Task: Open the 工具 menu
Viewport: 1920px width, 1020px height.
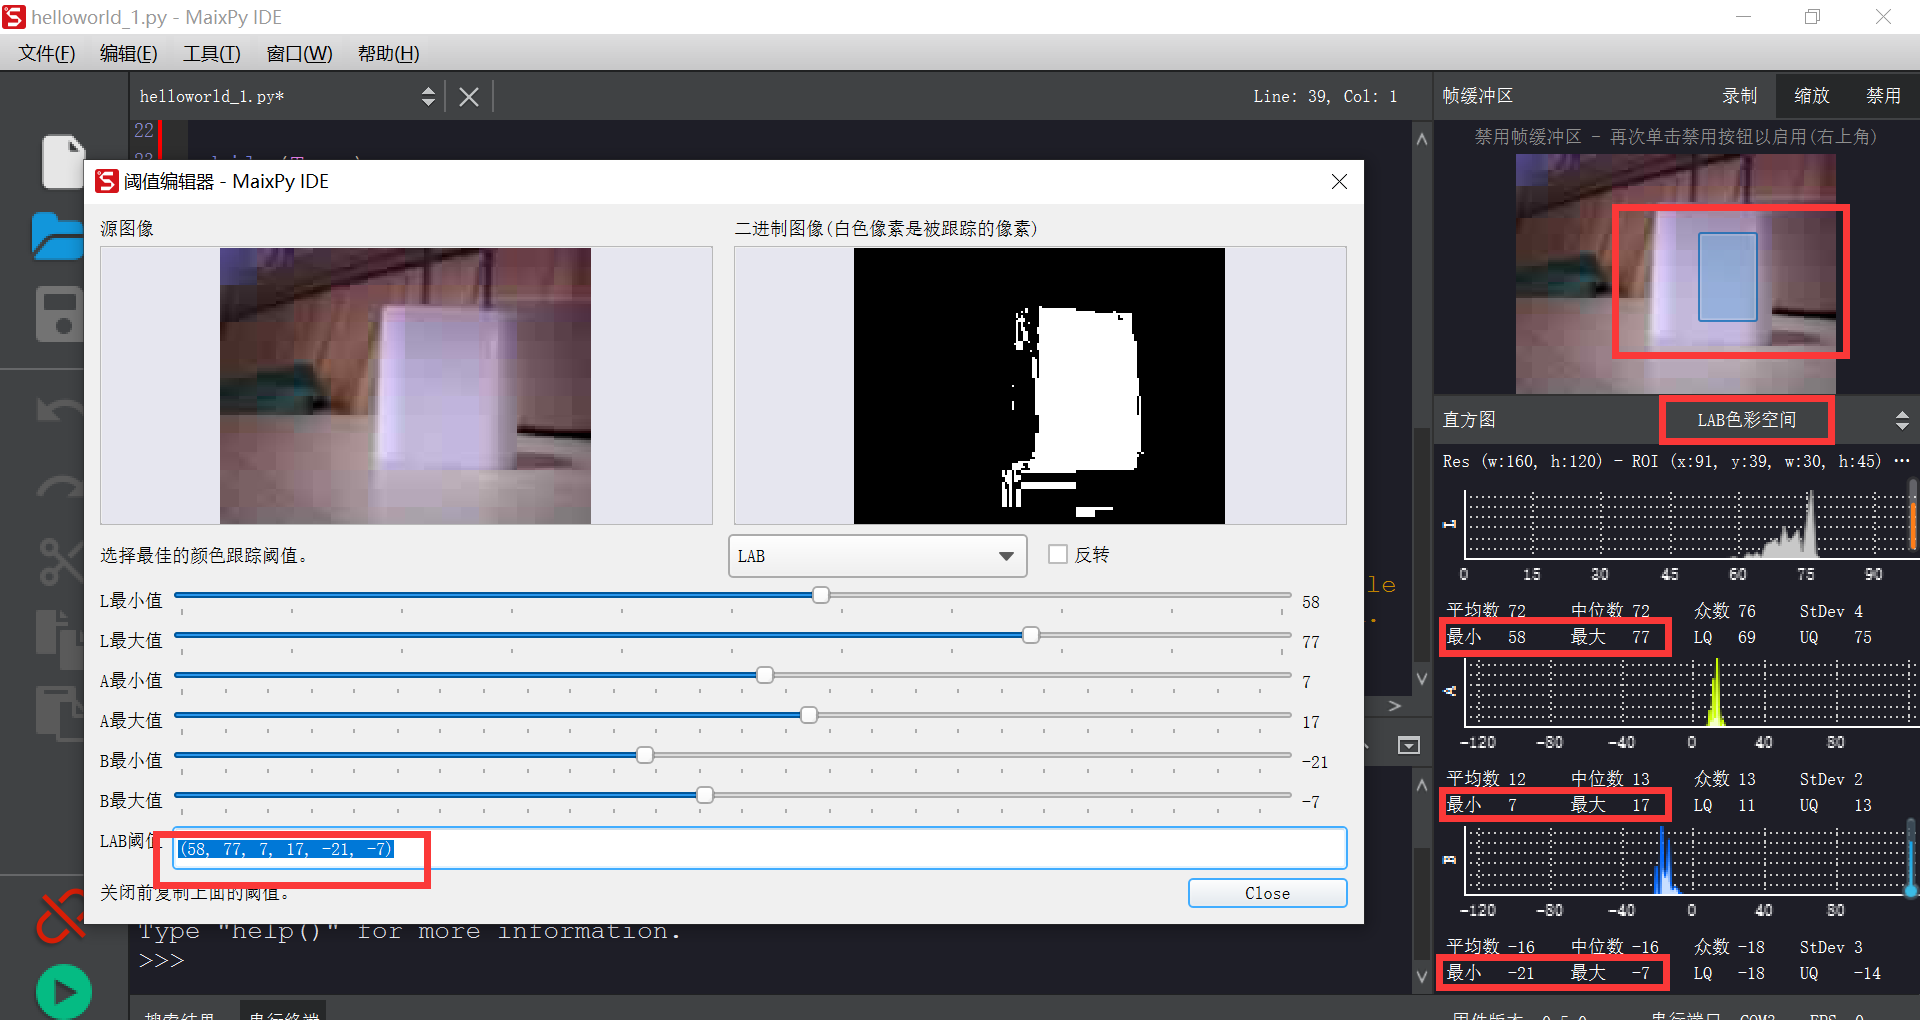Action: pos(210,53)
